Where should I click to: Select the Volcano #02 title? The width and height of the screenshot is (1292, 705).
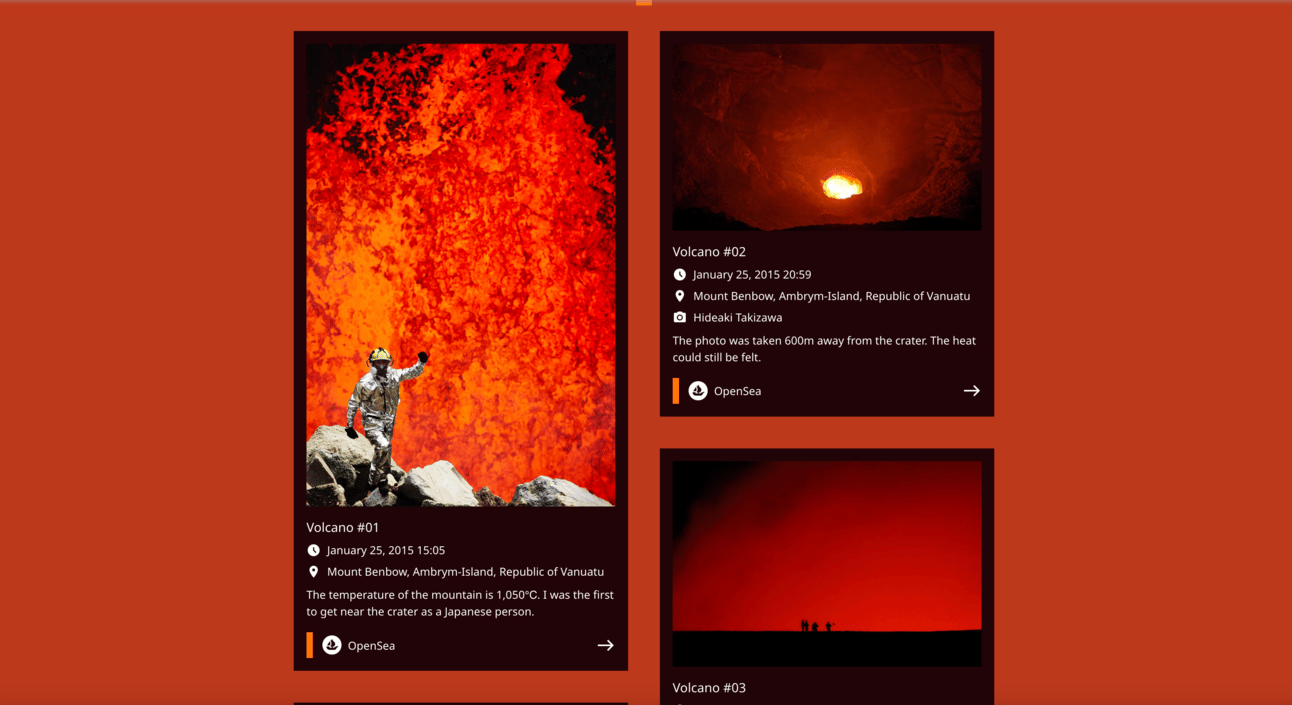[709, 252]
